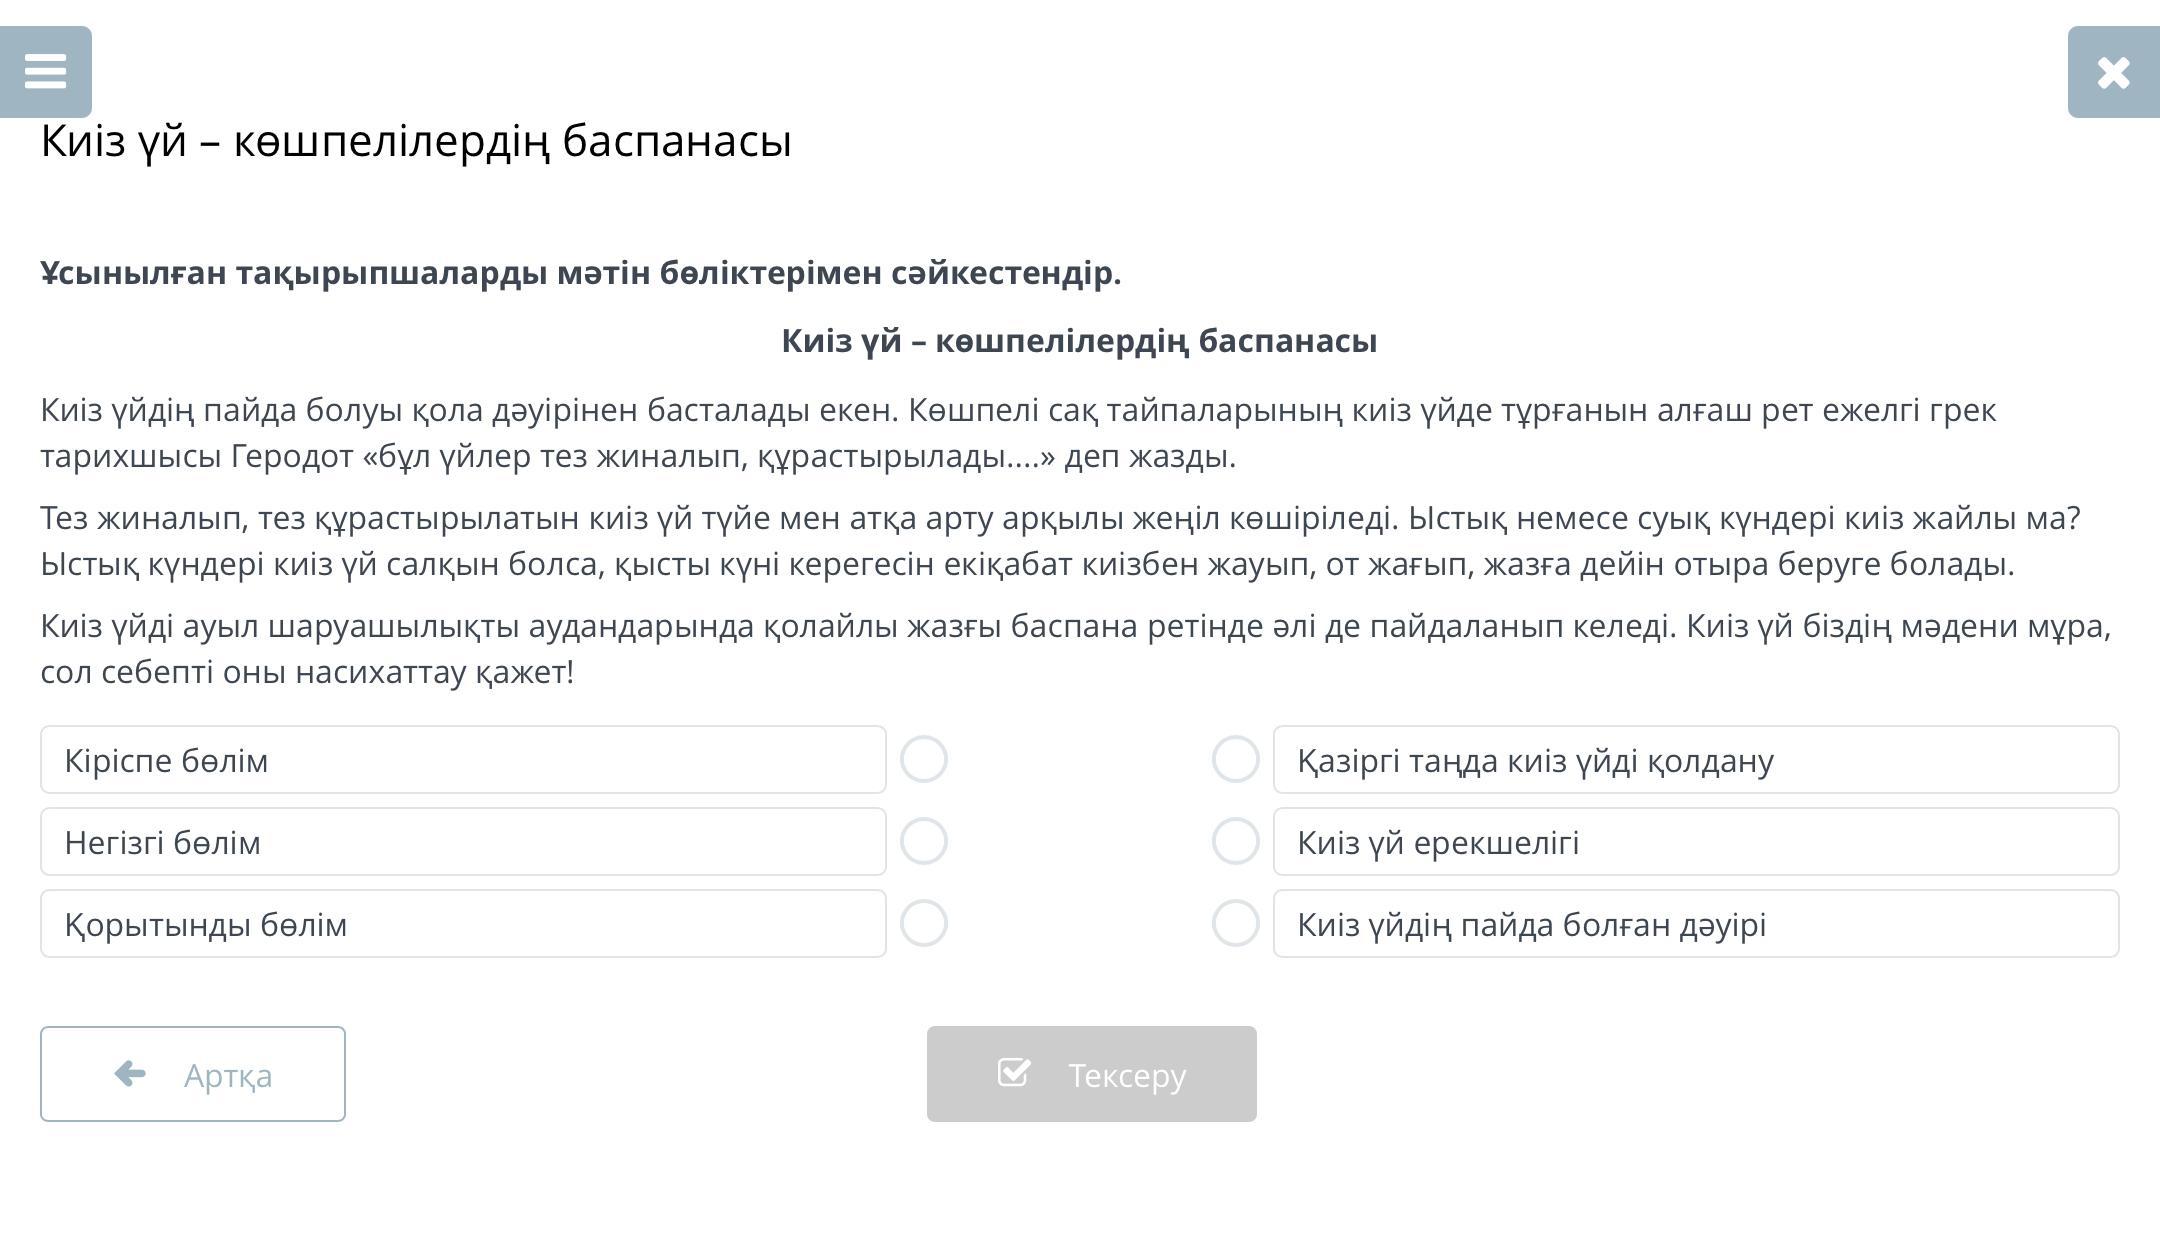
Task: Open the hamburger menu icon
Action: click(45, 72)
